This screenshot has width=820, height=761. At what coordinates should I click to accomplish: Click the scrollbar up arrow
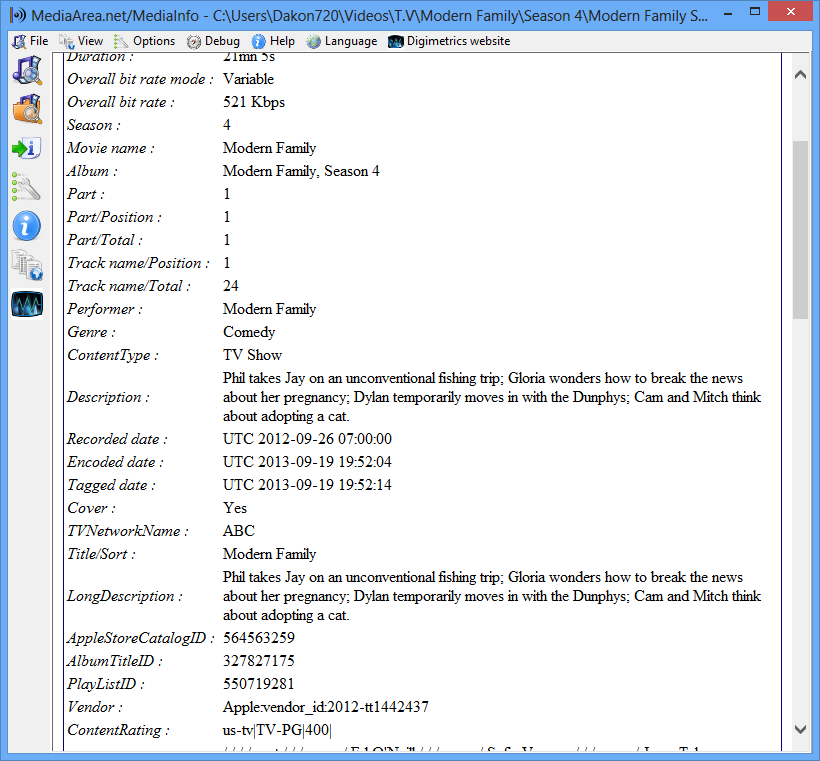[800, 75]
